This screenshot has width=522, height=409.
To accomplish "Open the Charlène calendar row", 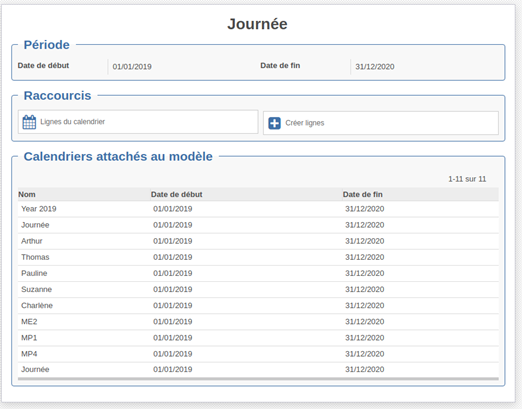I will point(258,306).
